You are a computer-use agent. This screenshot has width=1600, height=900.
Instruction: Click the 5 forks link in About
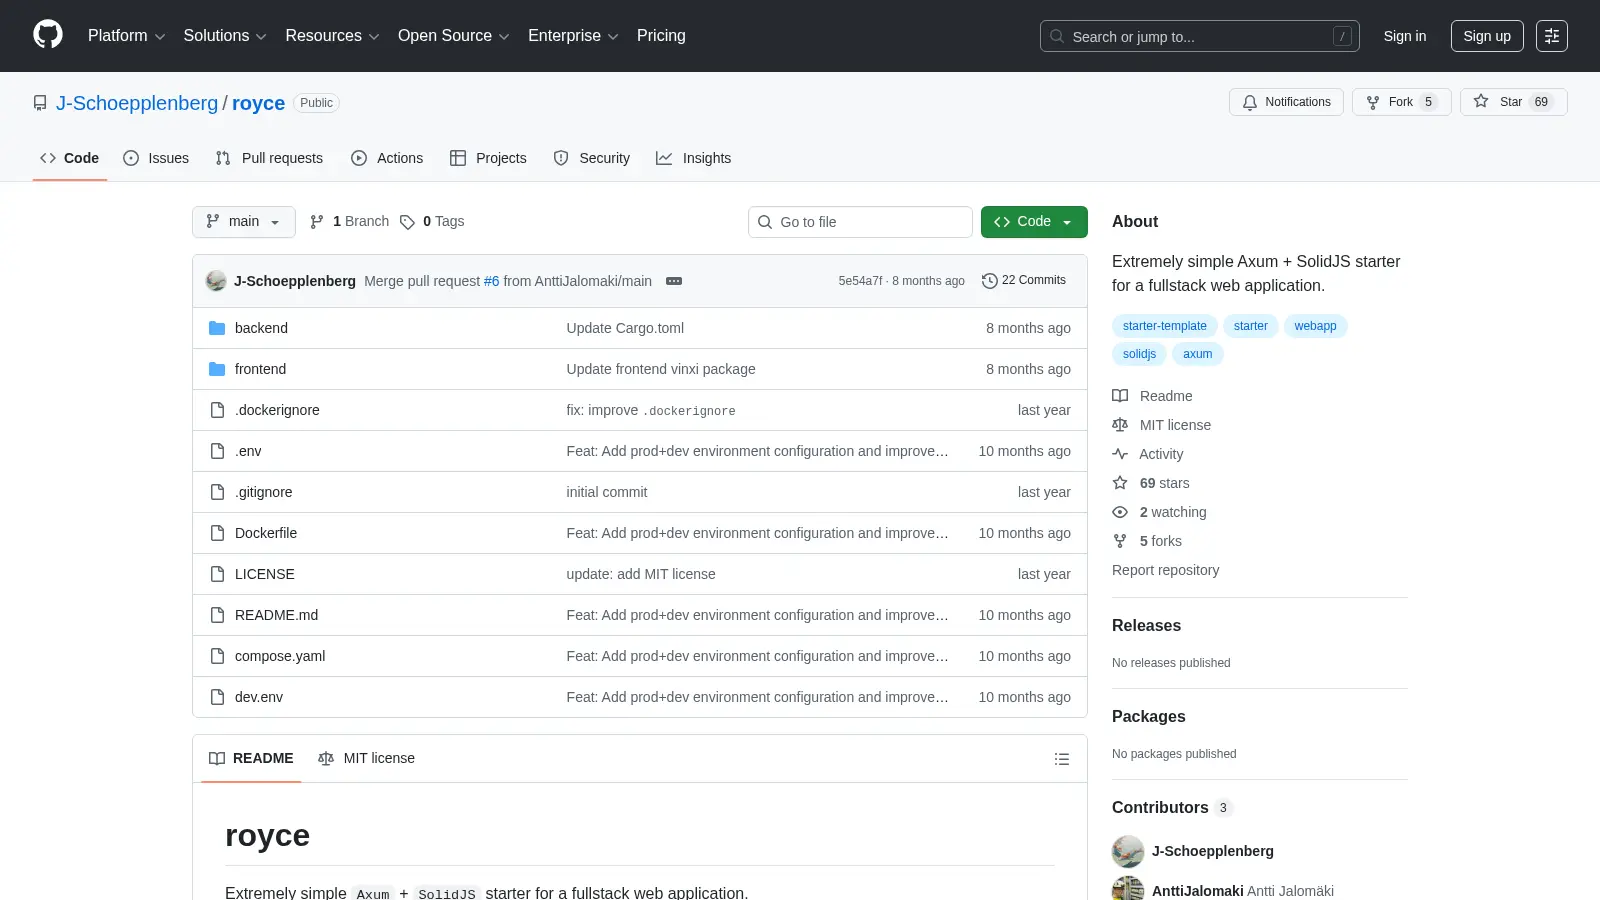click(x=1160, y=541)
